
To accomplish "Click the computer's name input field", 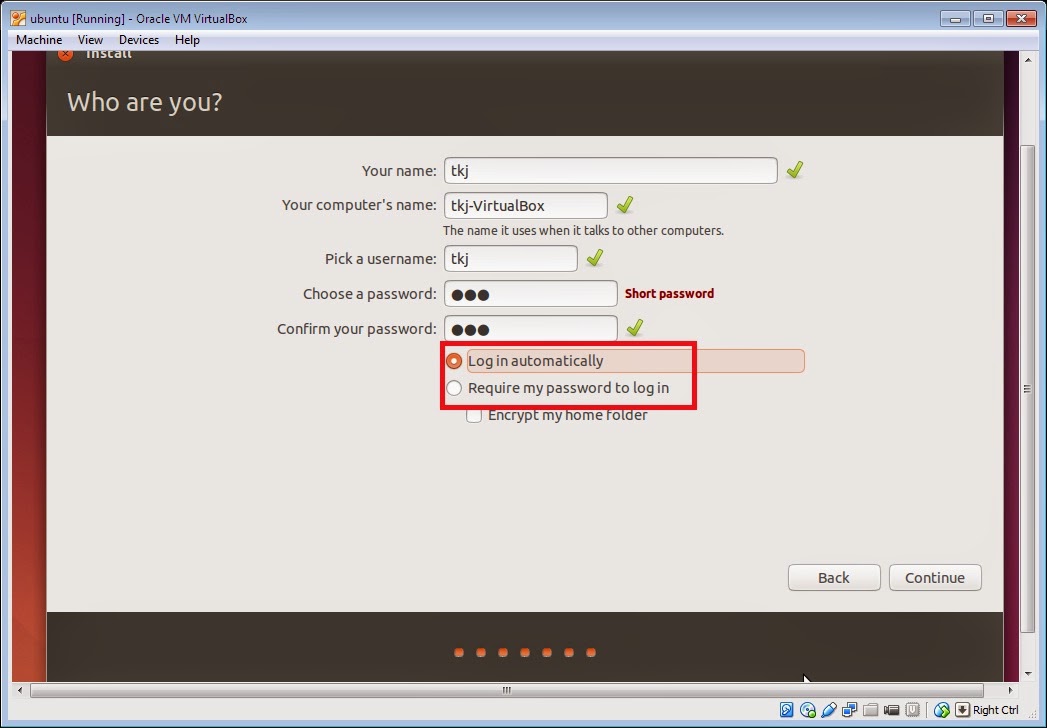I will [x=526, y=205].
